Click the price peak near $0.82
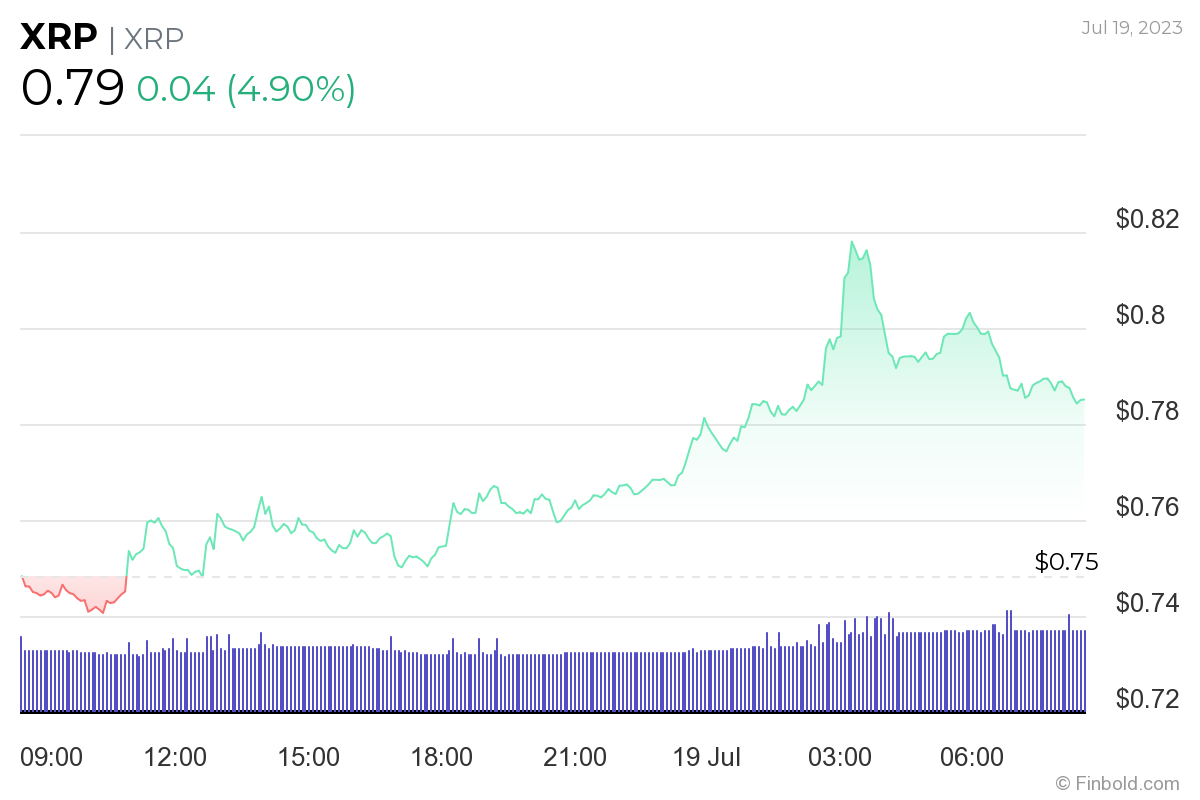This screenshot has height=800, width=1200. tap(852, 242)
